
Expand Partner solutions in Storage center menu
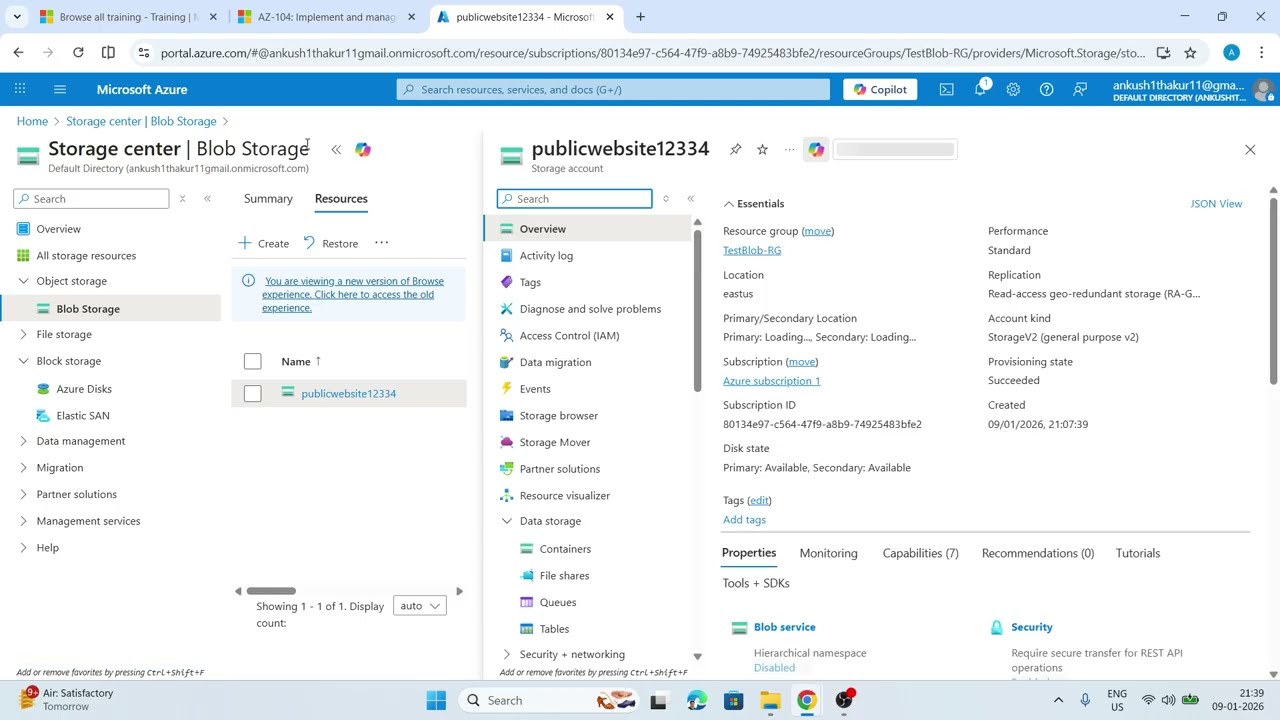24,494
